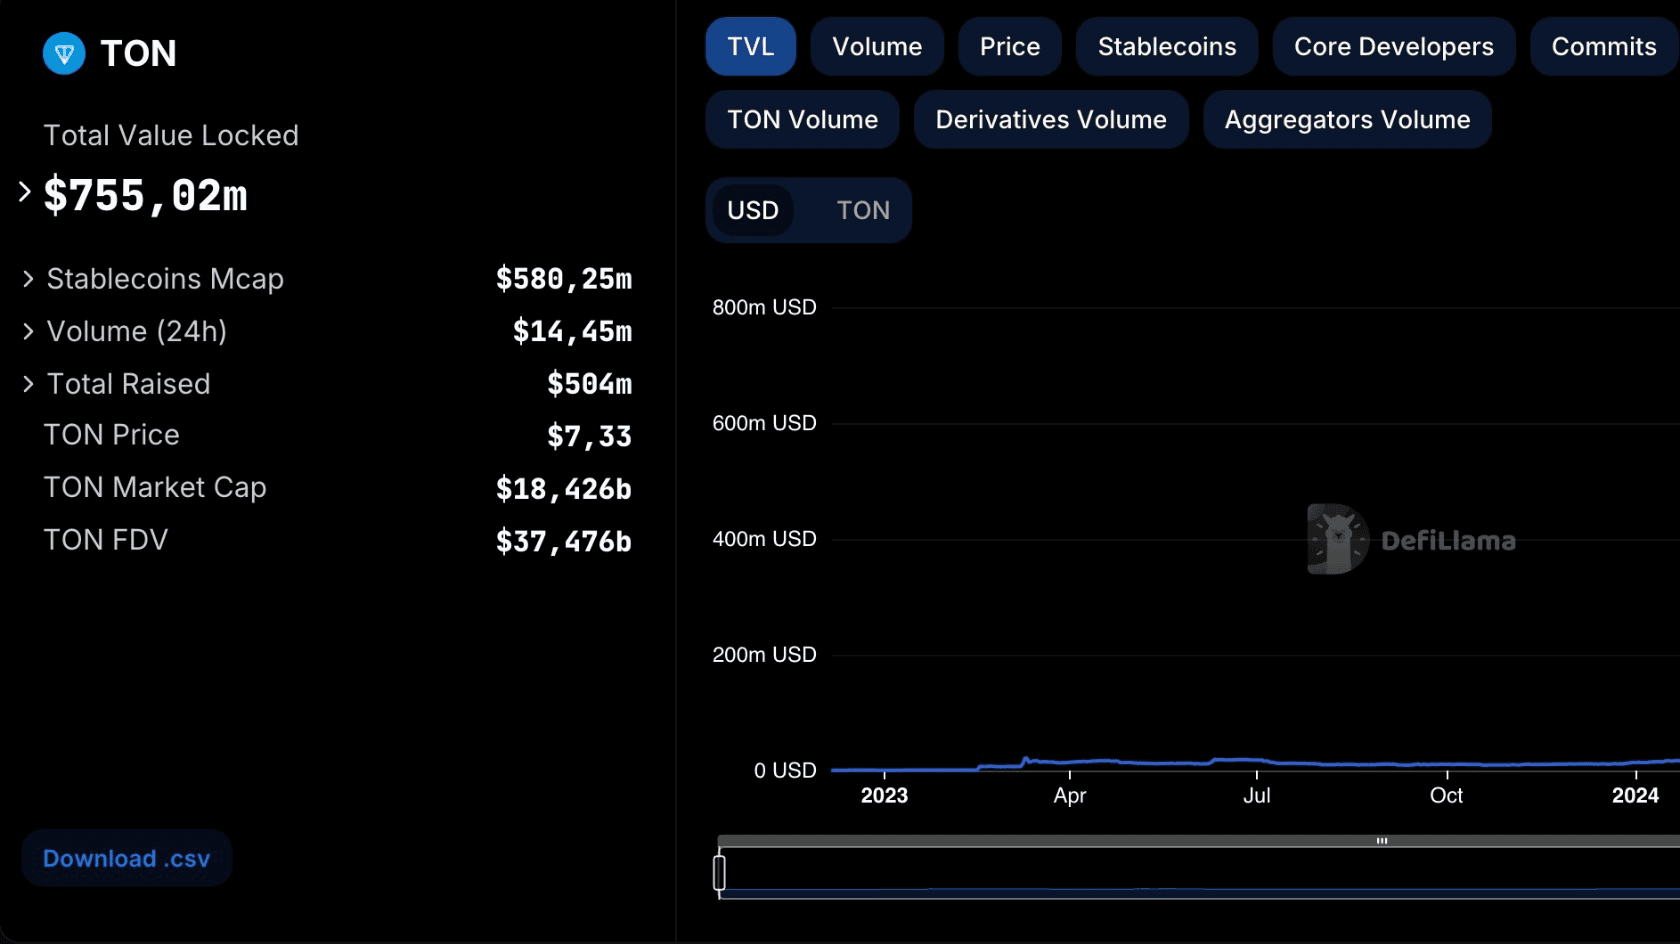Select USD denomination
Image resolution: width=1680 pixels, height=944 pixels.
(753, 210)
